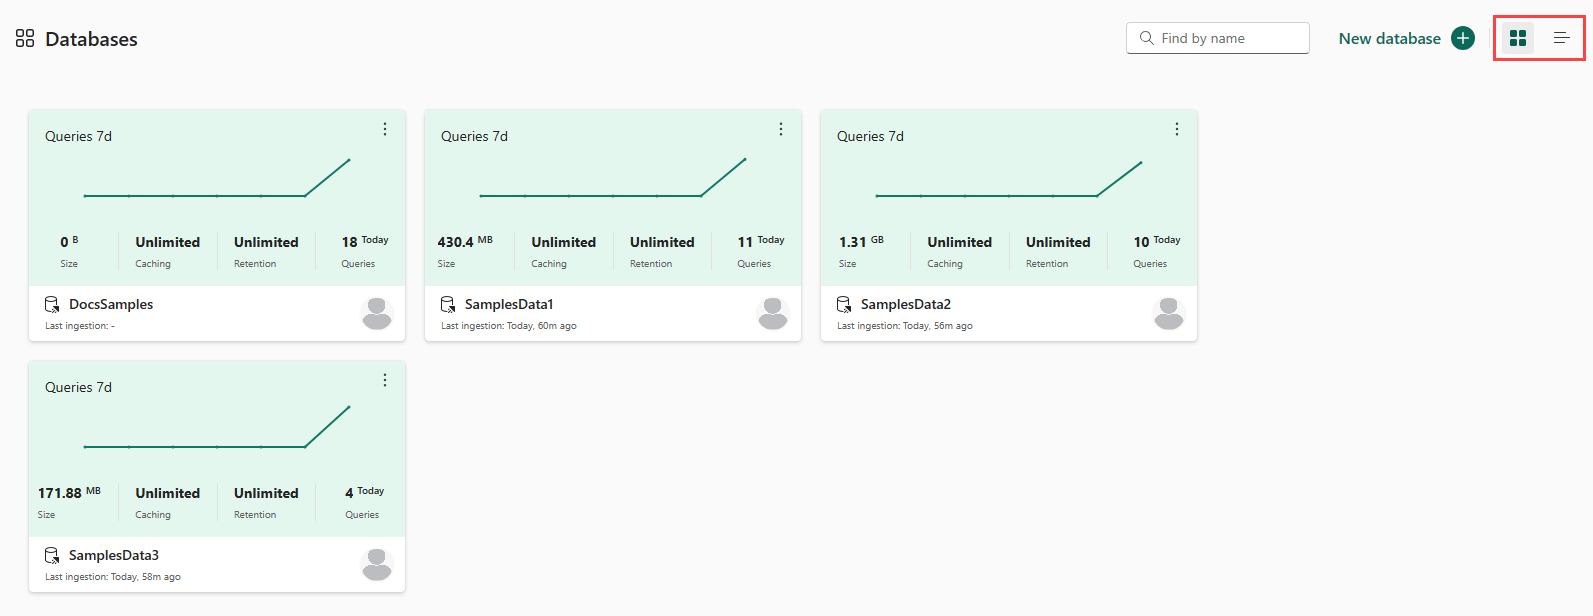
Task: Click the owner avatar on SamplesData2 card
Action: tap(1169, 313)
